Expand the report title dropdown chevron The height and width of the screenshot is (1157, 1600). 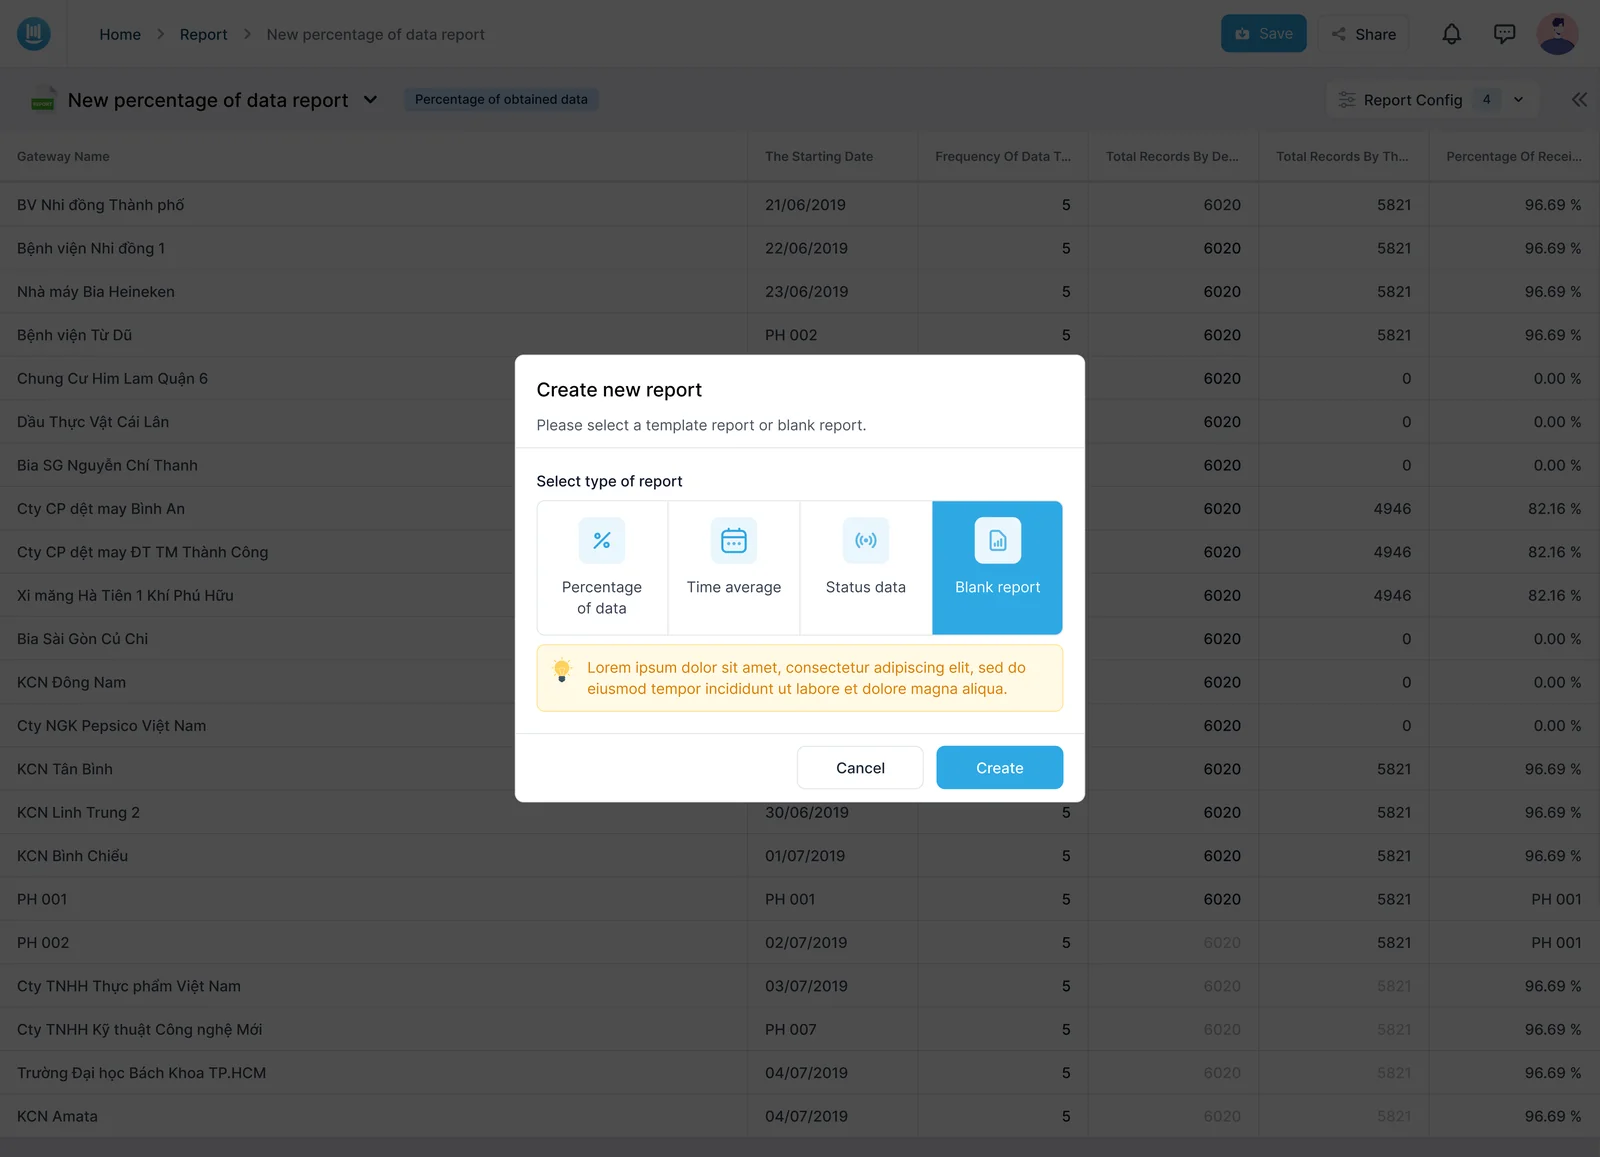371,100
